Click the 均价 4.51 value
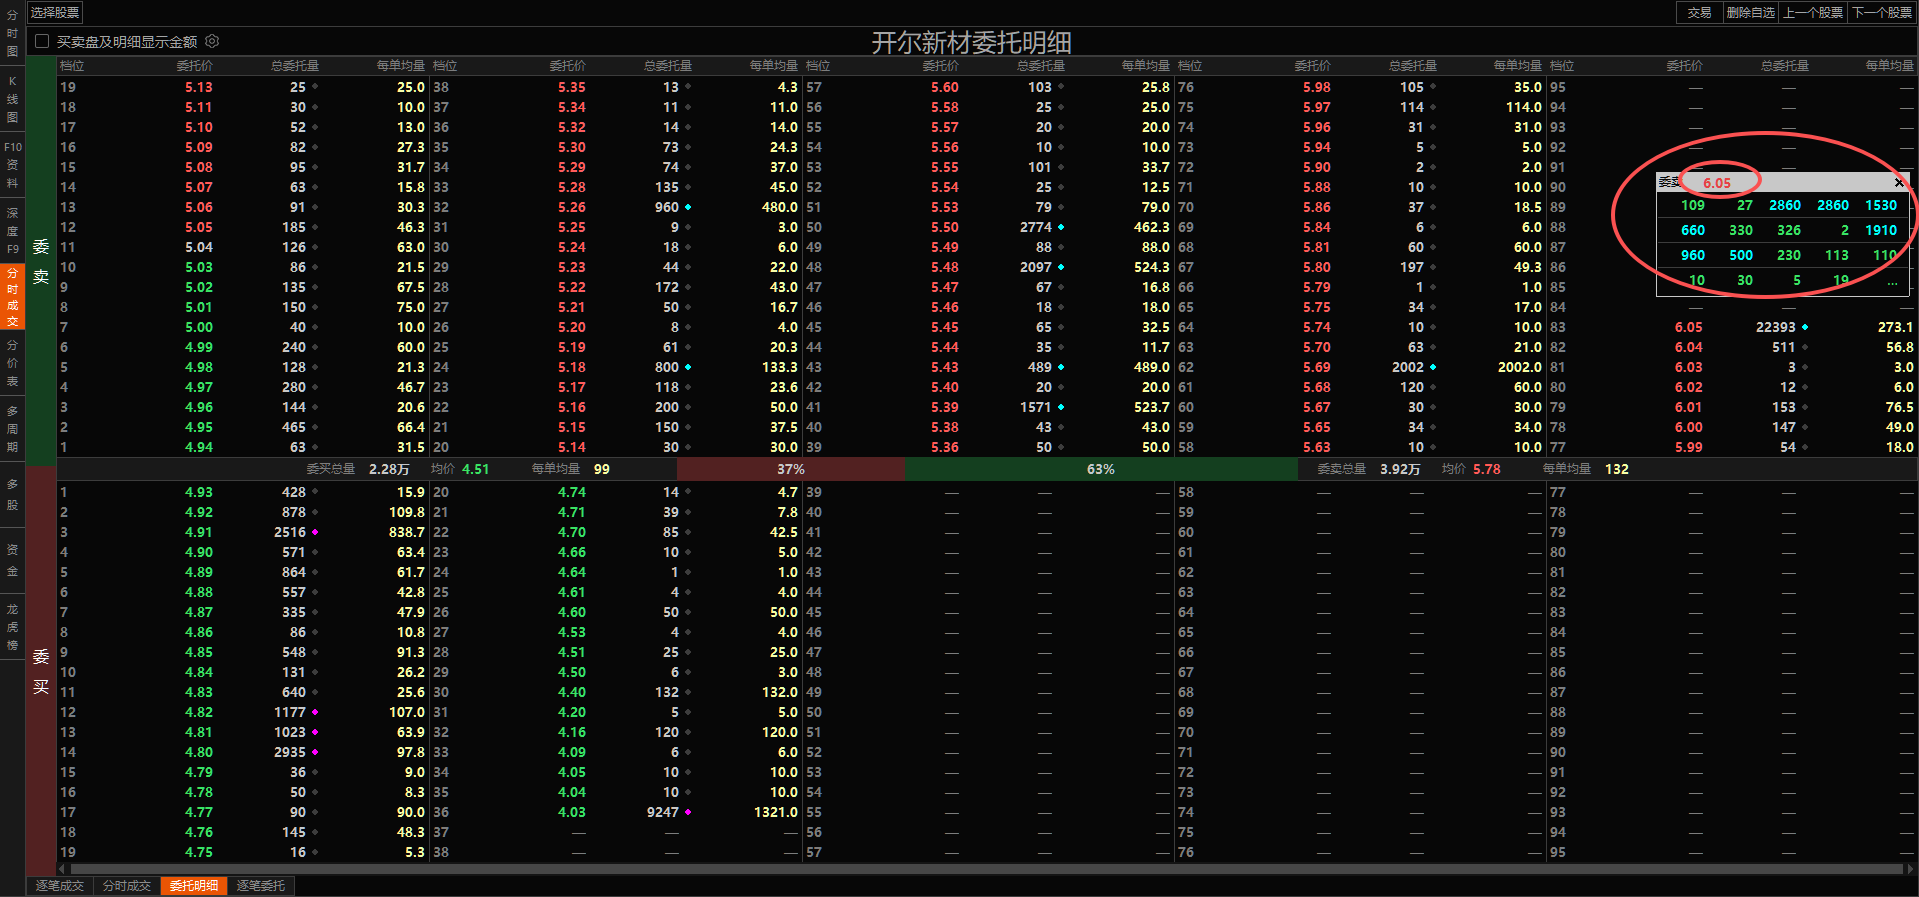This screenshot has width=1919, height=897. 475,469
